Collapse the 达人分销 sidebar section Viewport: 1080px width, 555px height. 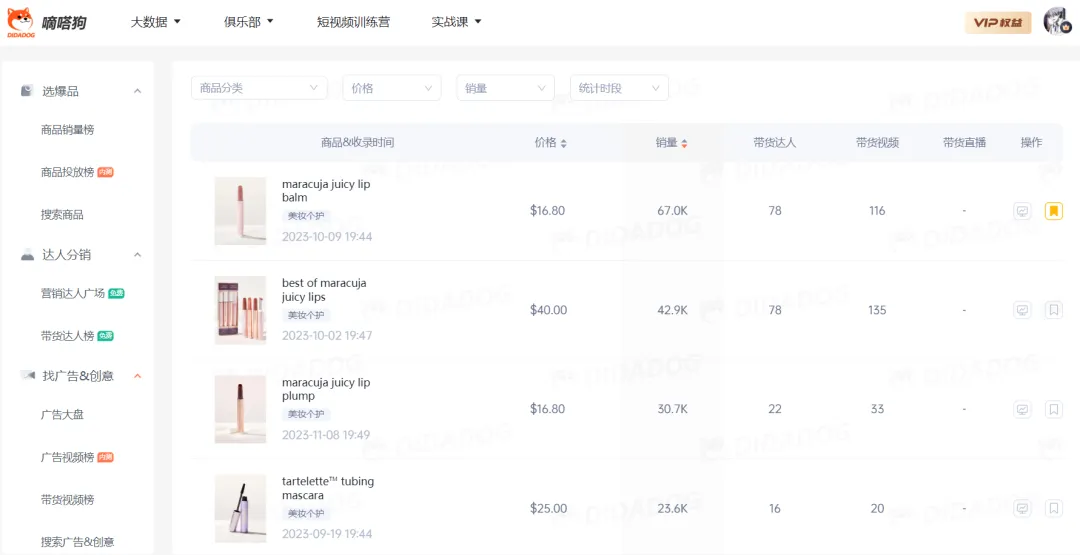138,255
